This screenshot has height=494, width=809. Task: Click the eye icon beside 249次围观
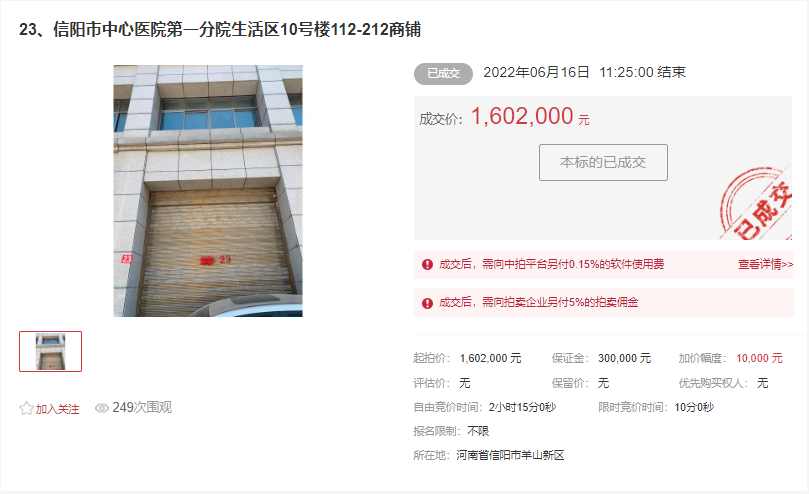(x=102, y=408)
